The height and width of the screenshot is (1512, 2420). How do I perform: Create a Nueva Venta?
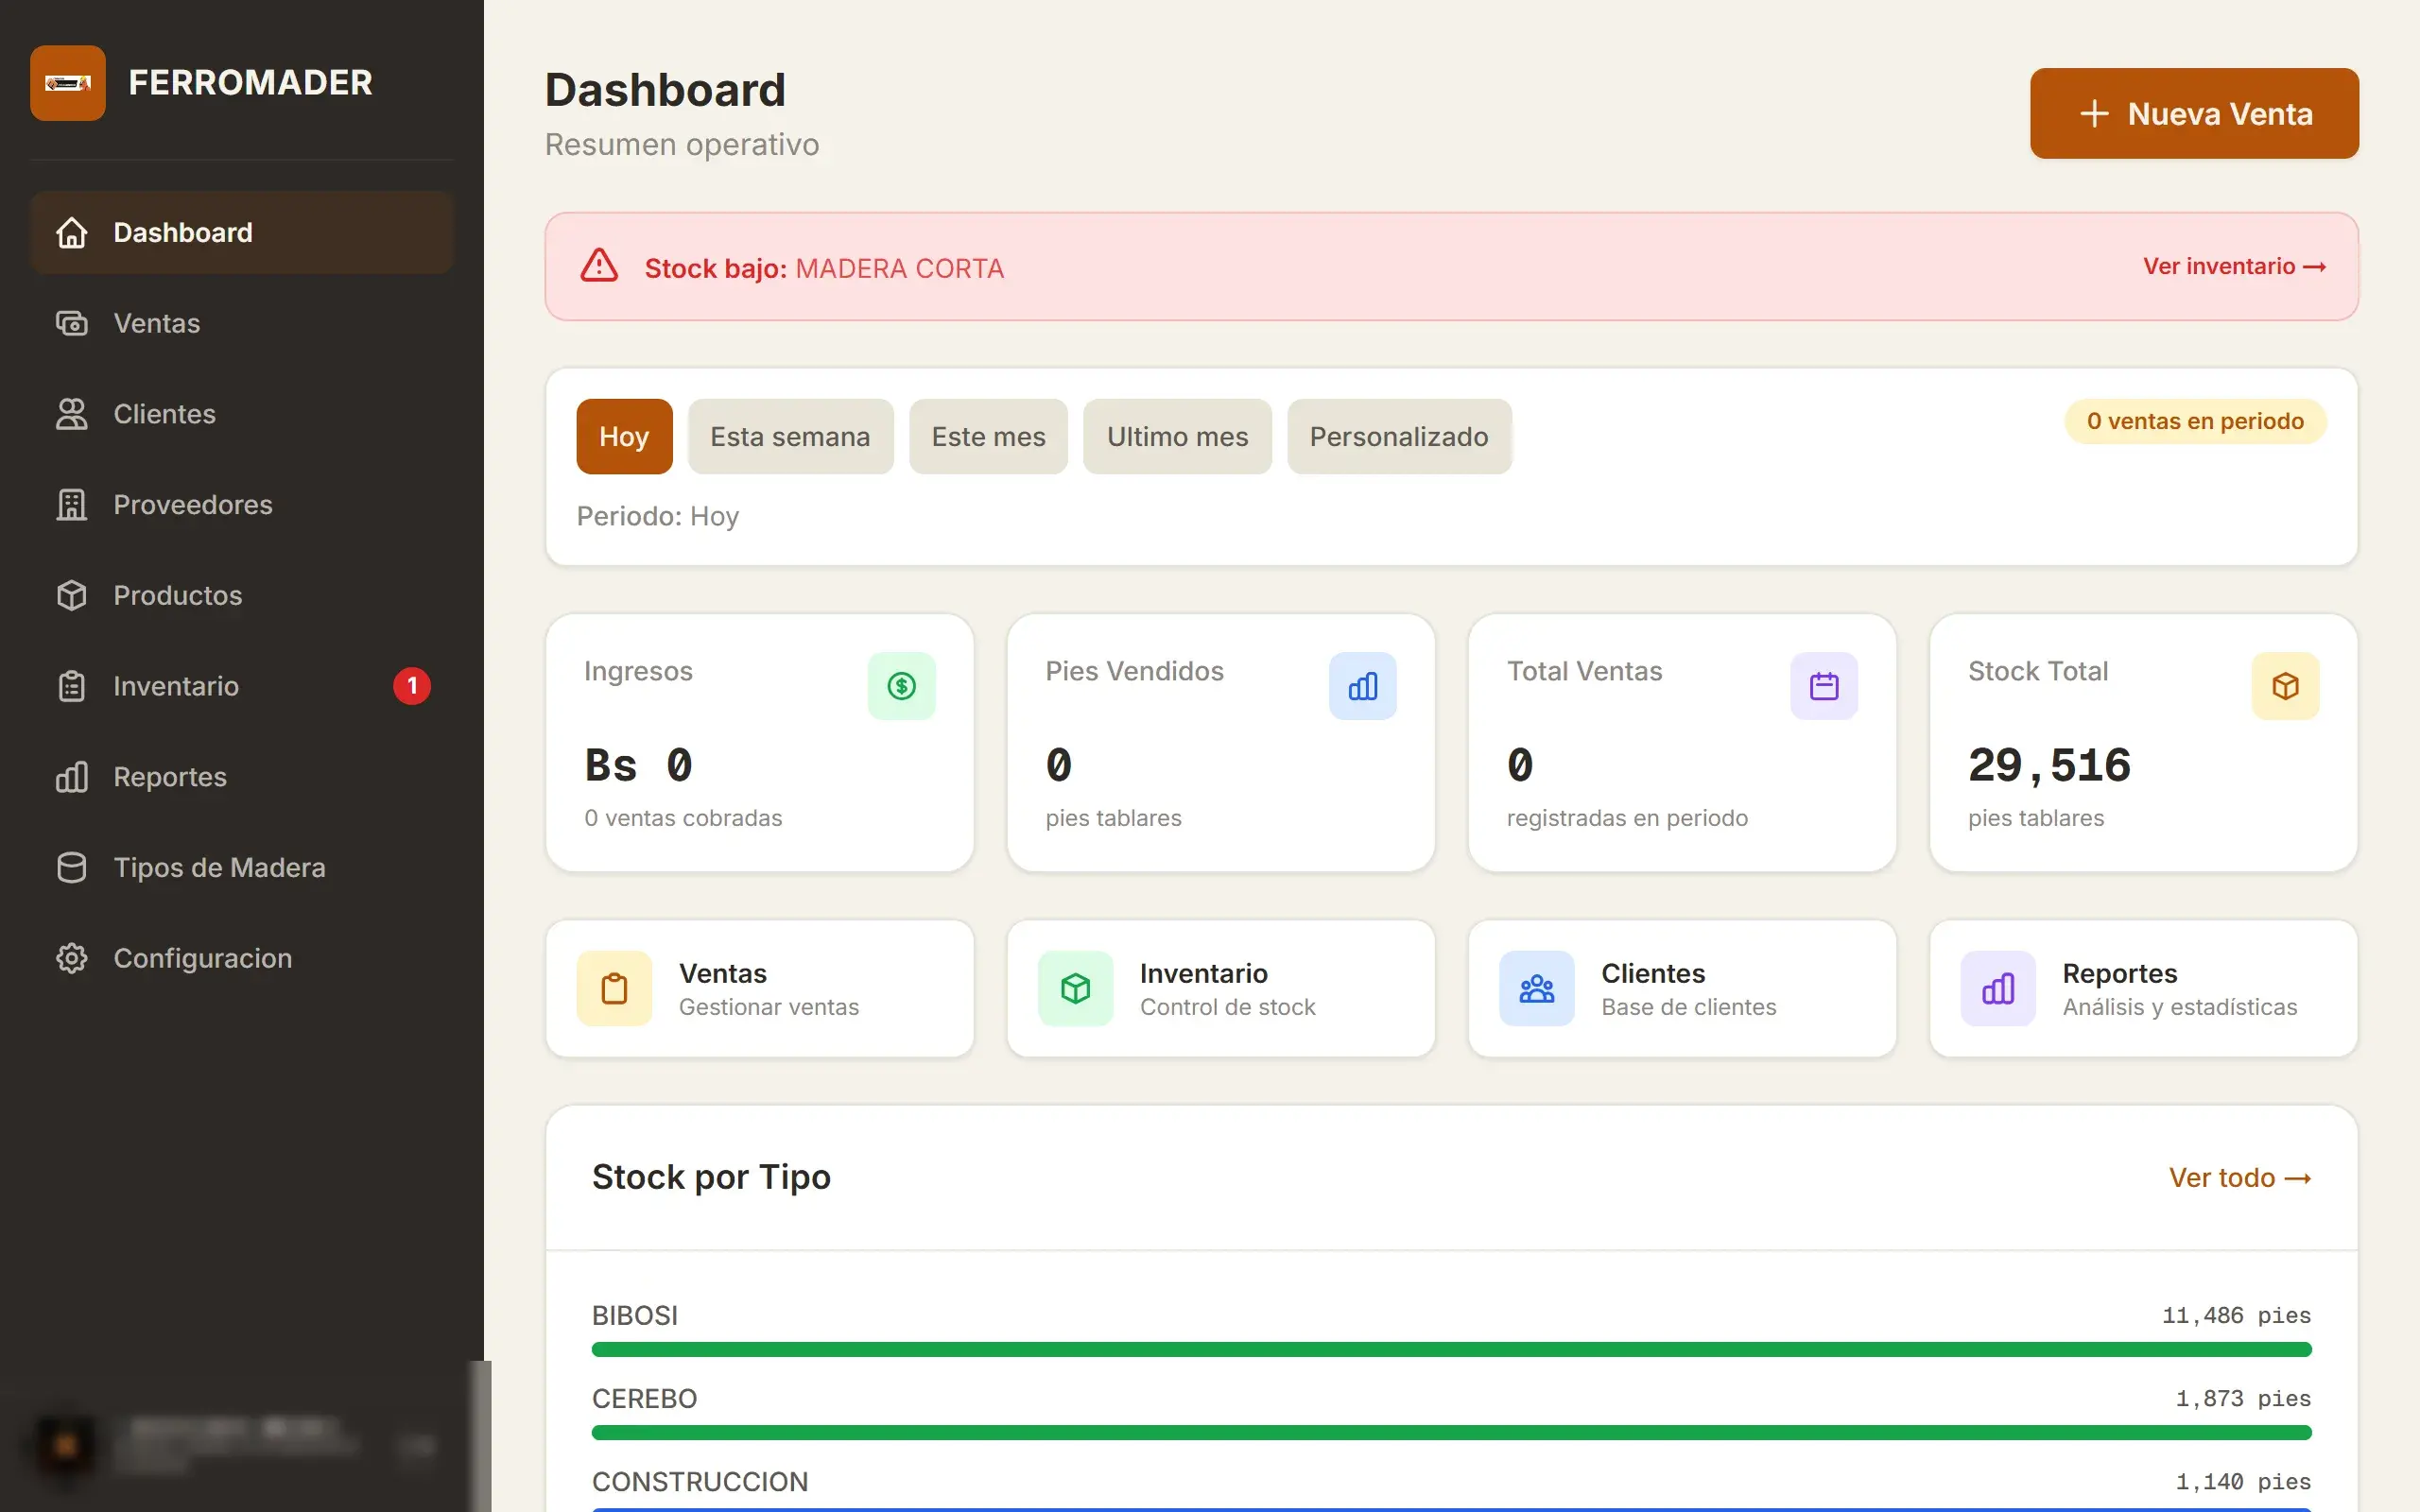point(2194,113)
